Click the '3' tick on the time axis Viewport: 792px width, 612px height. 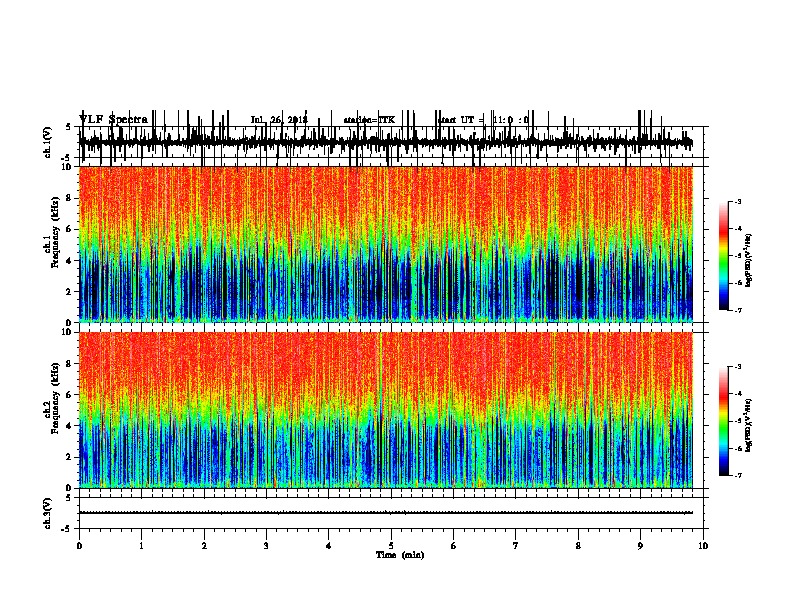pyautogui.click(x=266, y=545)
